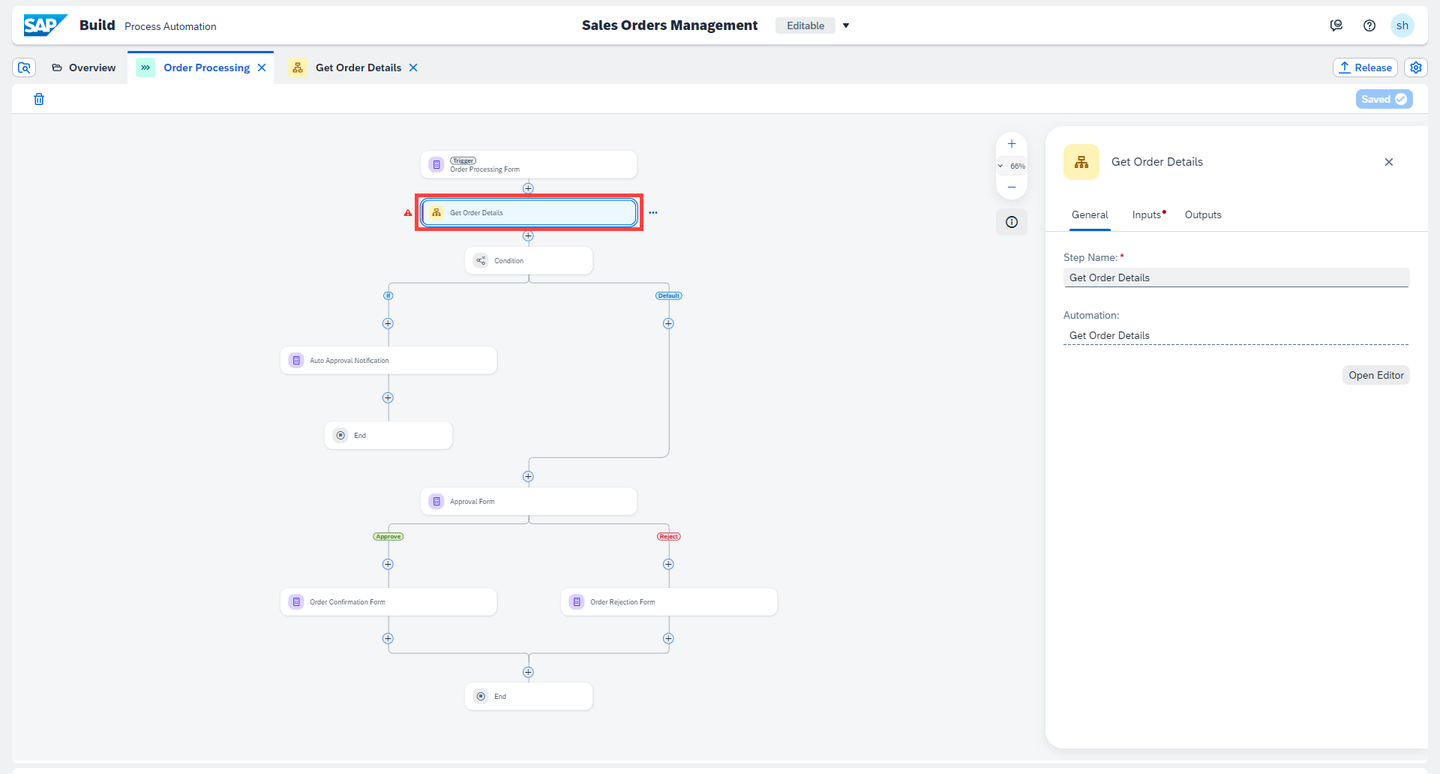This screenshot has width=1440, height=774.
Task: Click the Automation field value
Action: (x=1236, y=335)
